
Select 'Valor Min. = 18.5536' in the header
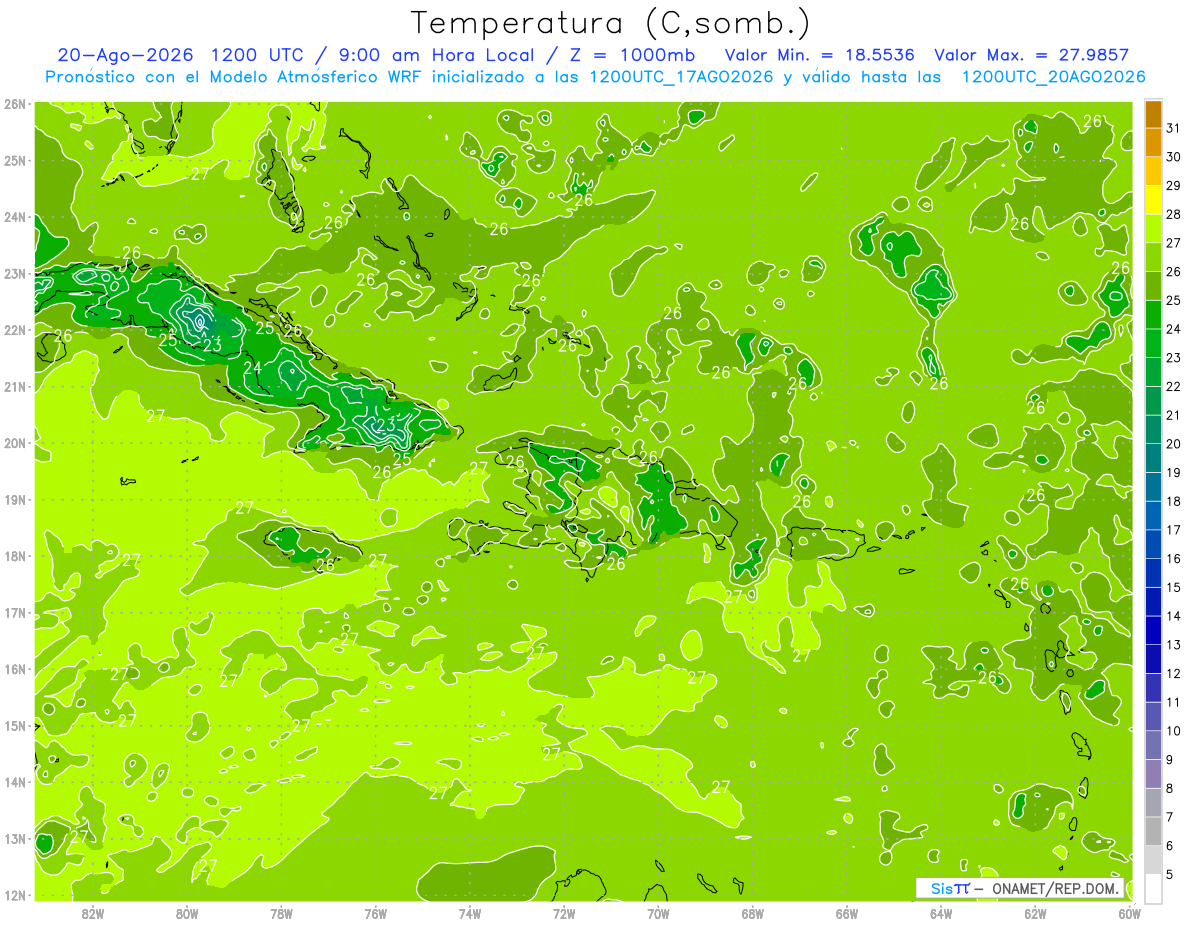pos(820,55)
